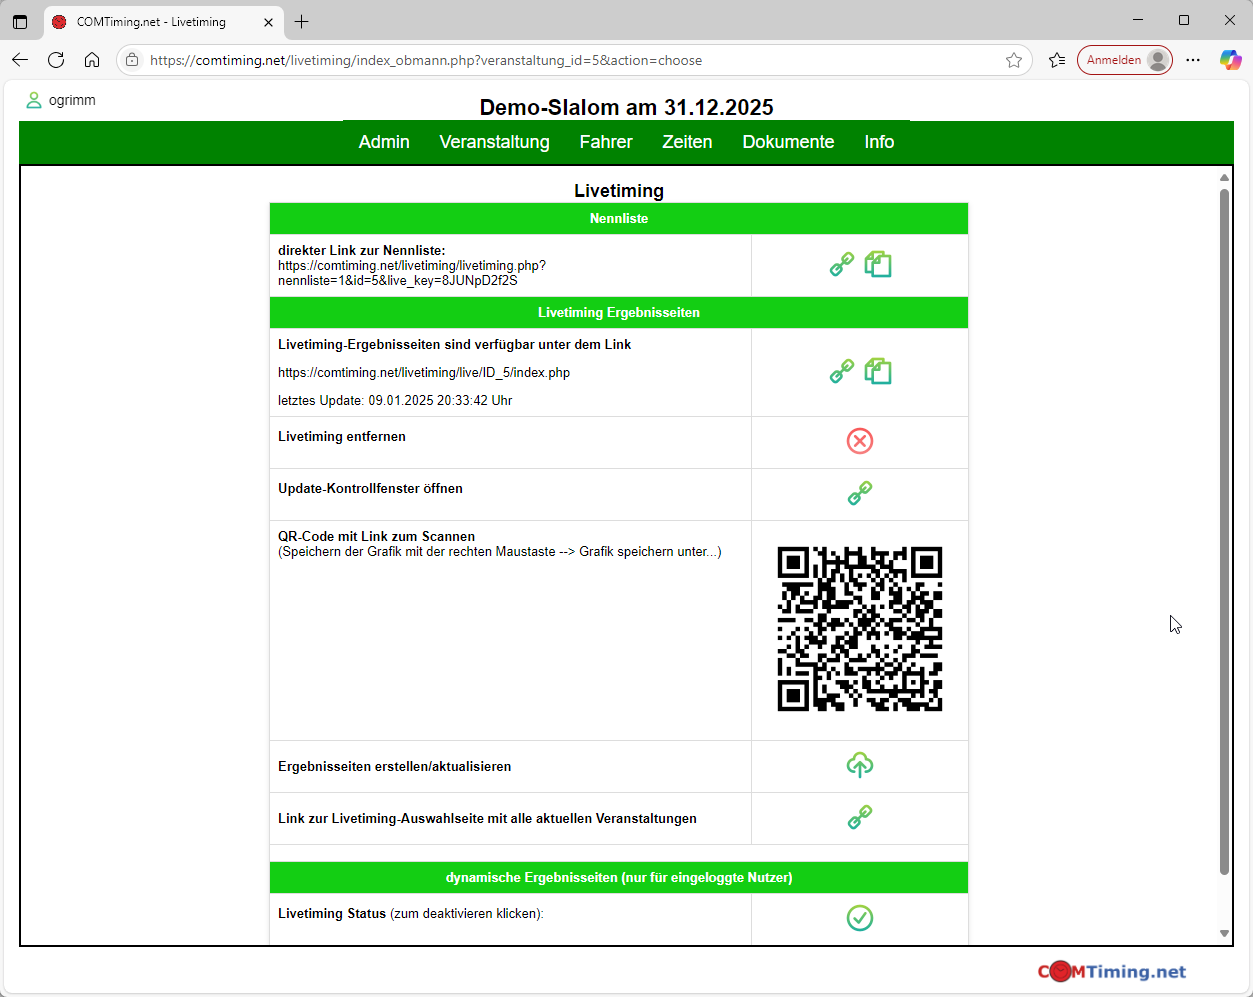The width and height of the screenshot is (1253, 997).
Task: Open the Zeiten menu
Action: tap(687, 142)
